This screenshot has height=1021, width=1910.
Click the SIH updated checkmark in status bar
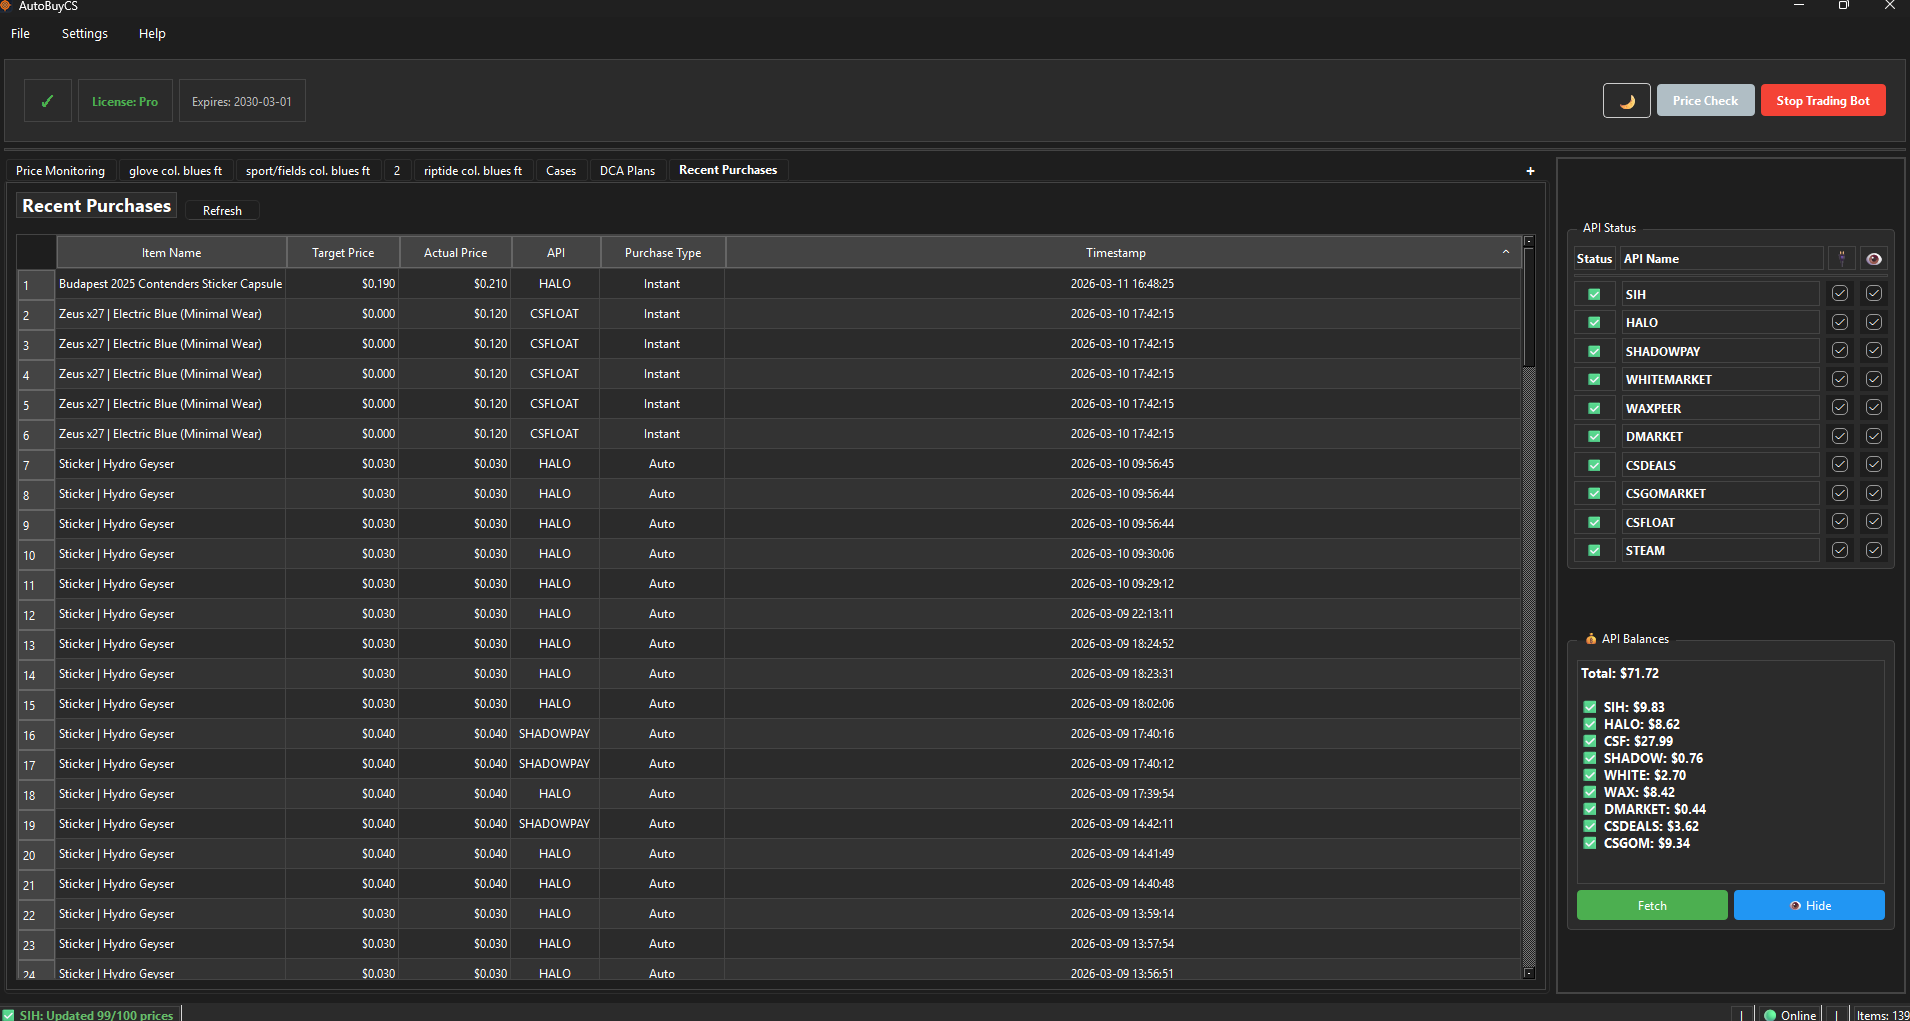tap(9, 1014)
